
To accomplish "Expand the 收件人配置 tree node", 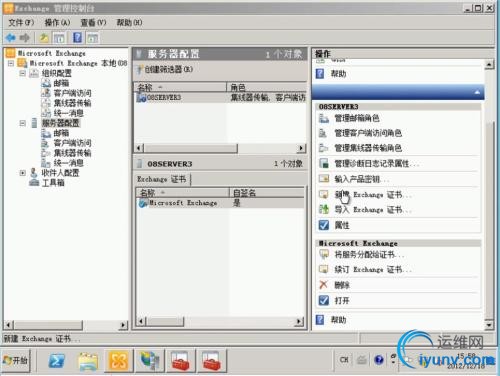I will tap(22, 173).
